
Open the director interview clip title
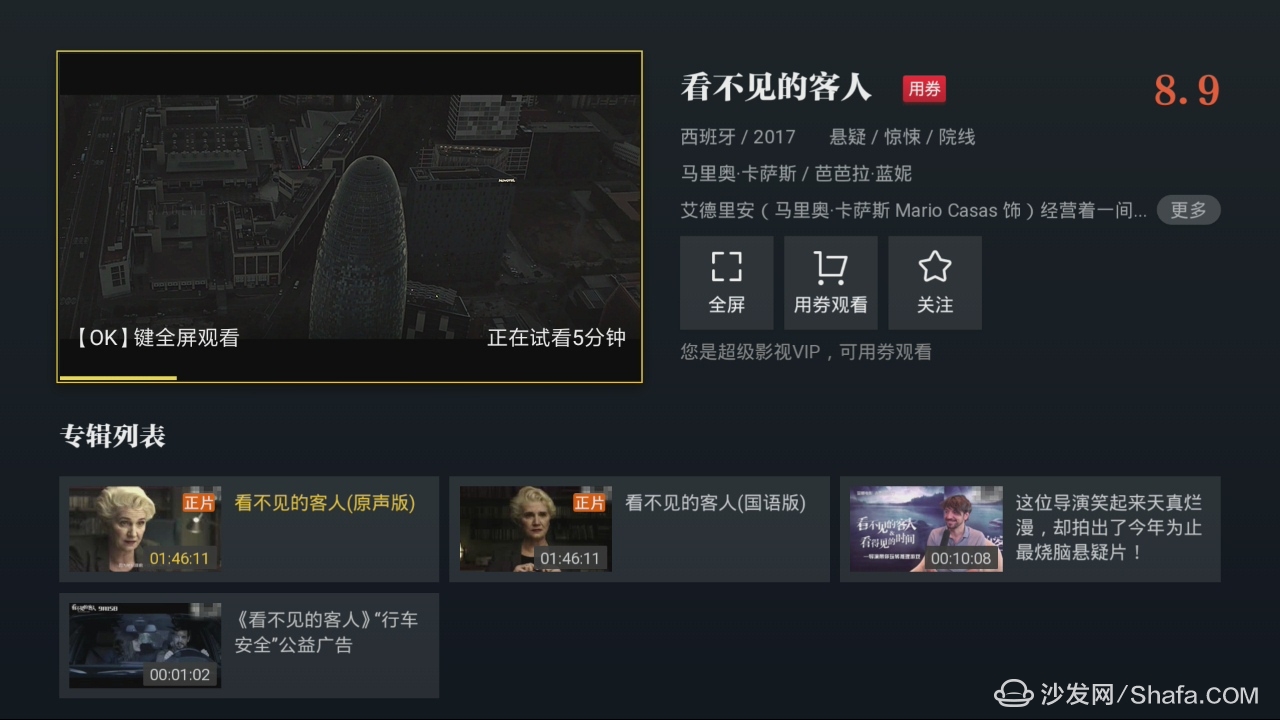[x=1109, y=527]
